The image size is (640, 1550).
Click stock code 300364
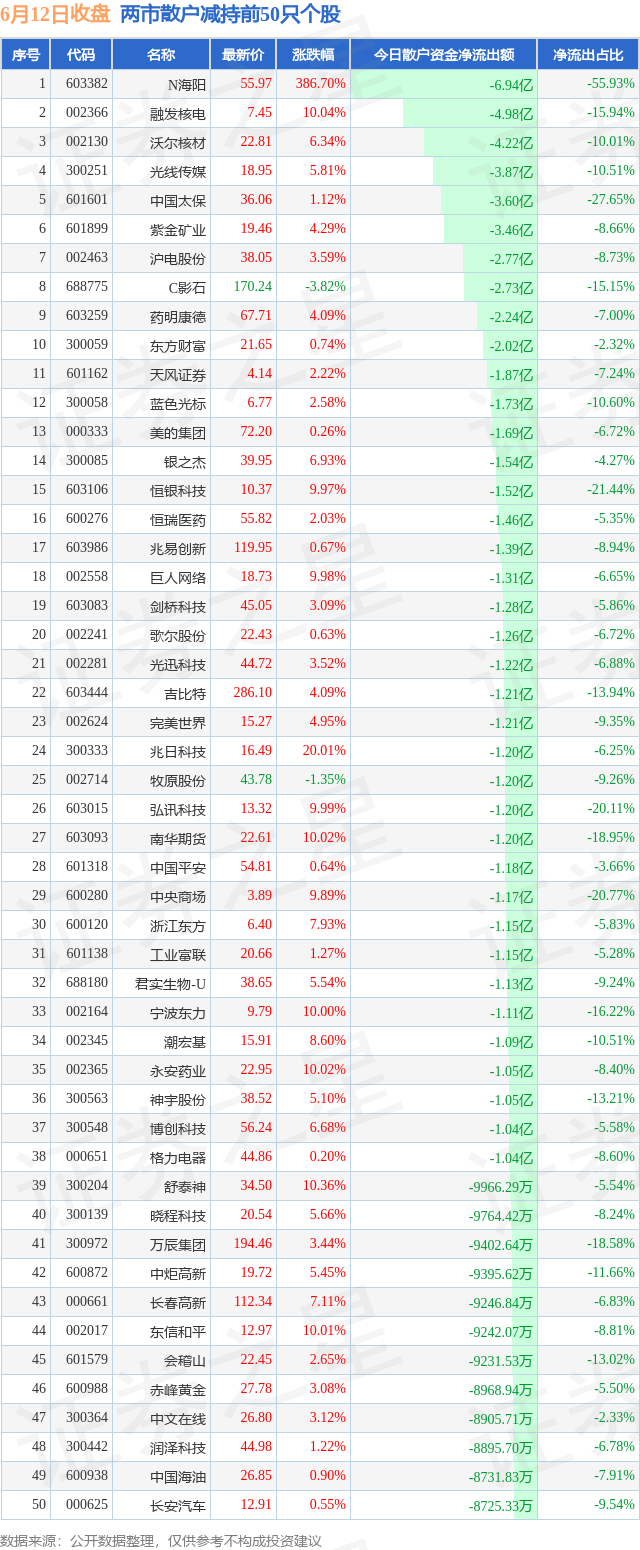(x=87, y=1418)
